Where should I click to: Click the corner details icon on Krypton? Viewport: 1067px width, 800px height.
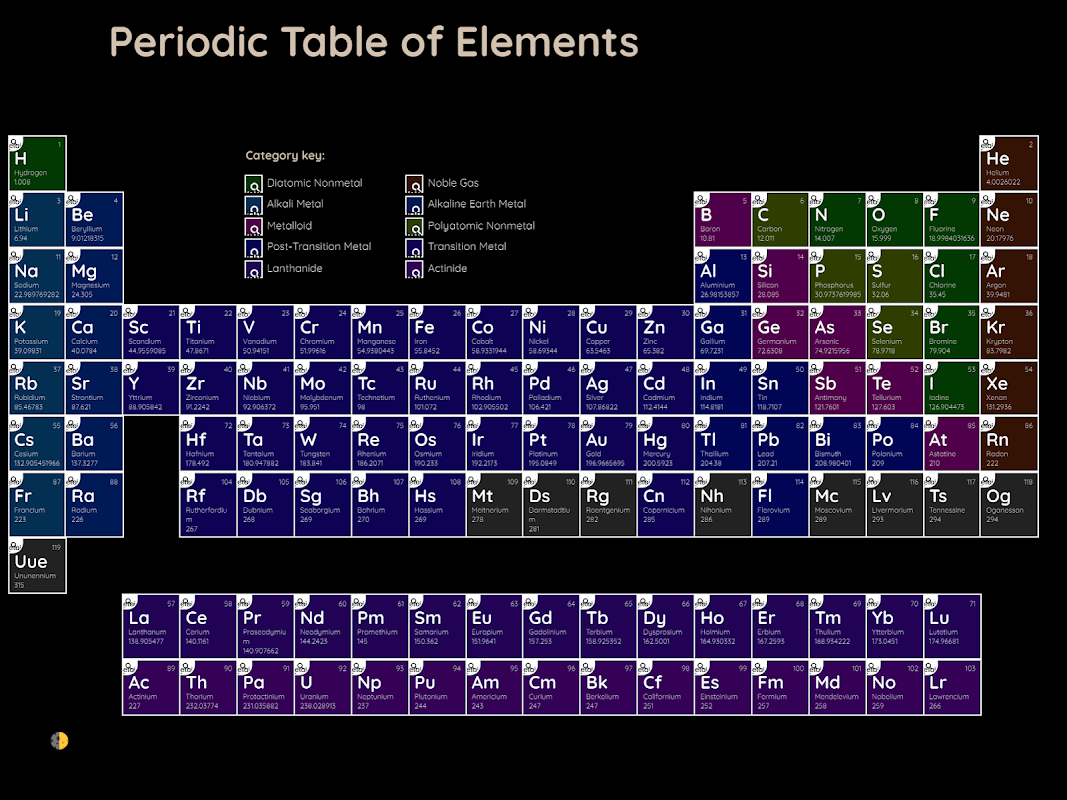987,312
